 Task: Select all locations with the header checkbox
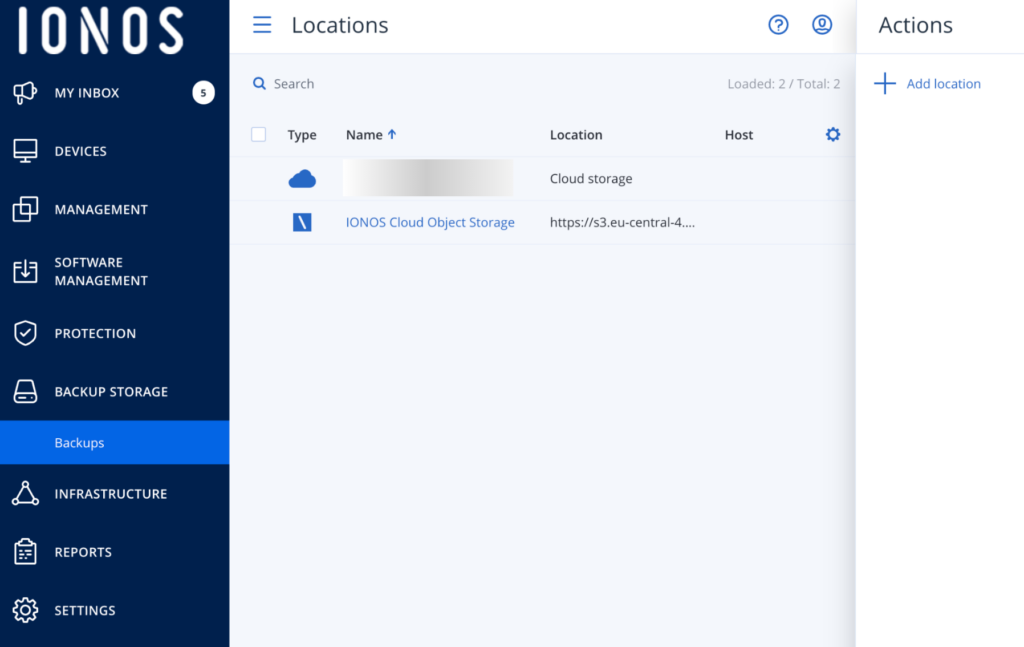pyautogui.click(x=258, y=133)
